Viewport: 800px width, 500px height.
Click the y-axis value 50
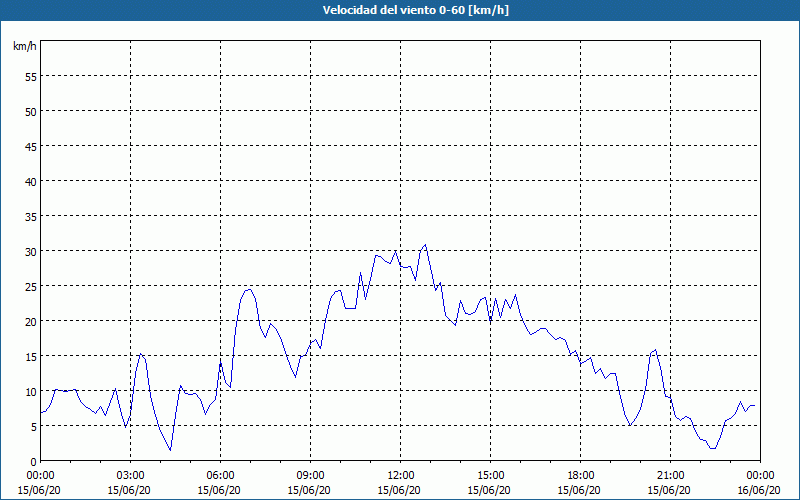tap(31, 111)
